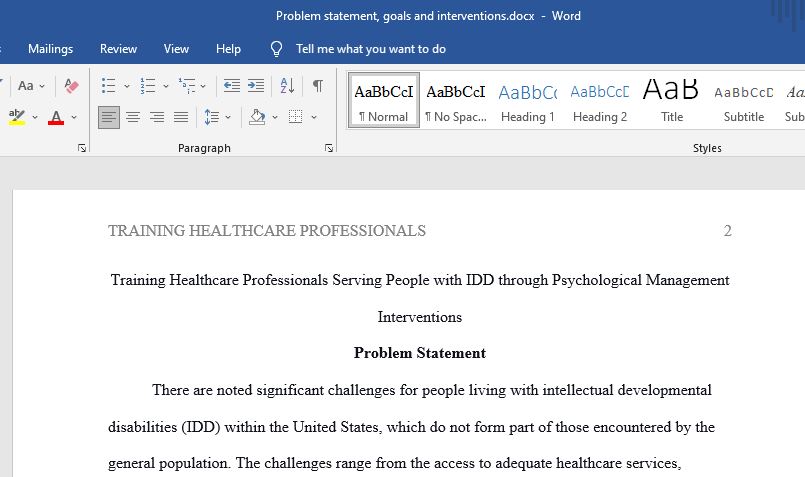Toggle show paragraph marks

[318, 86]
